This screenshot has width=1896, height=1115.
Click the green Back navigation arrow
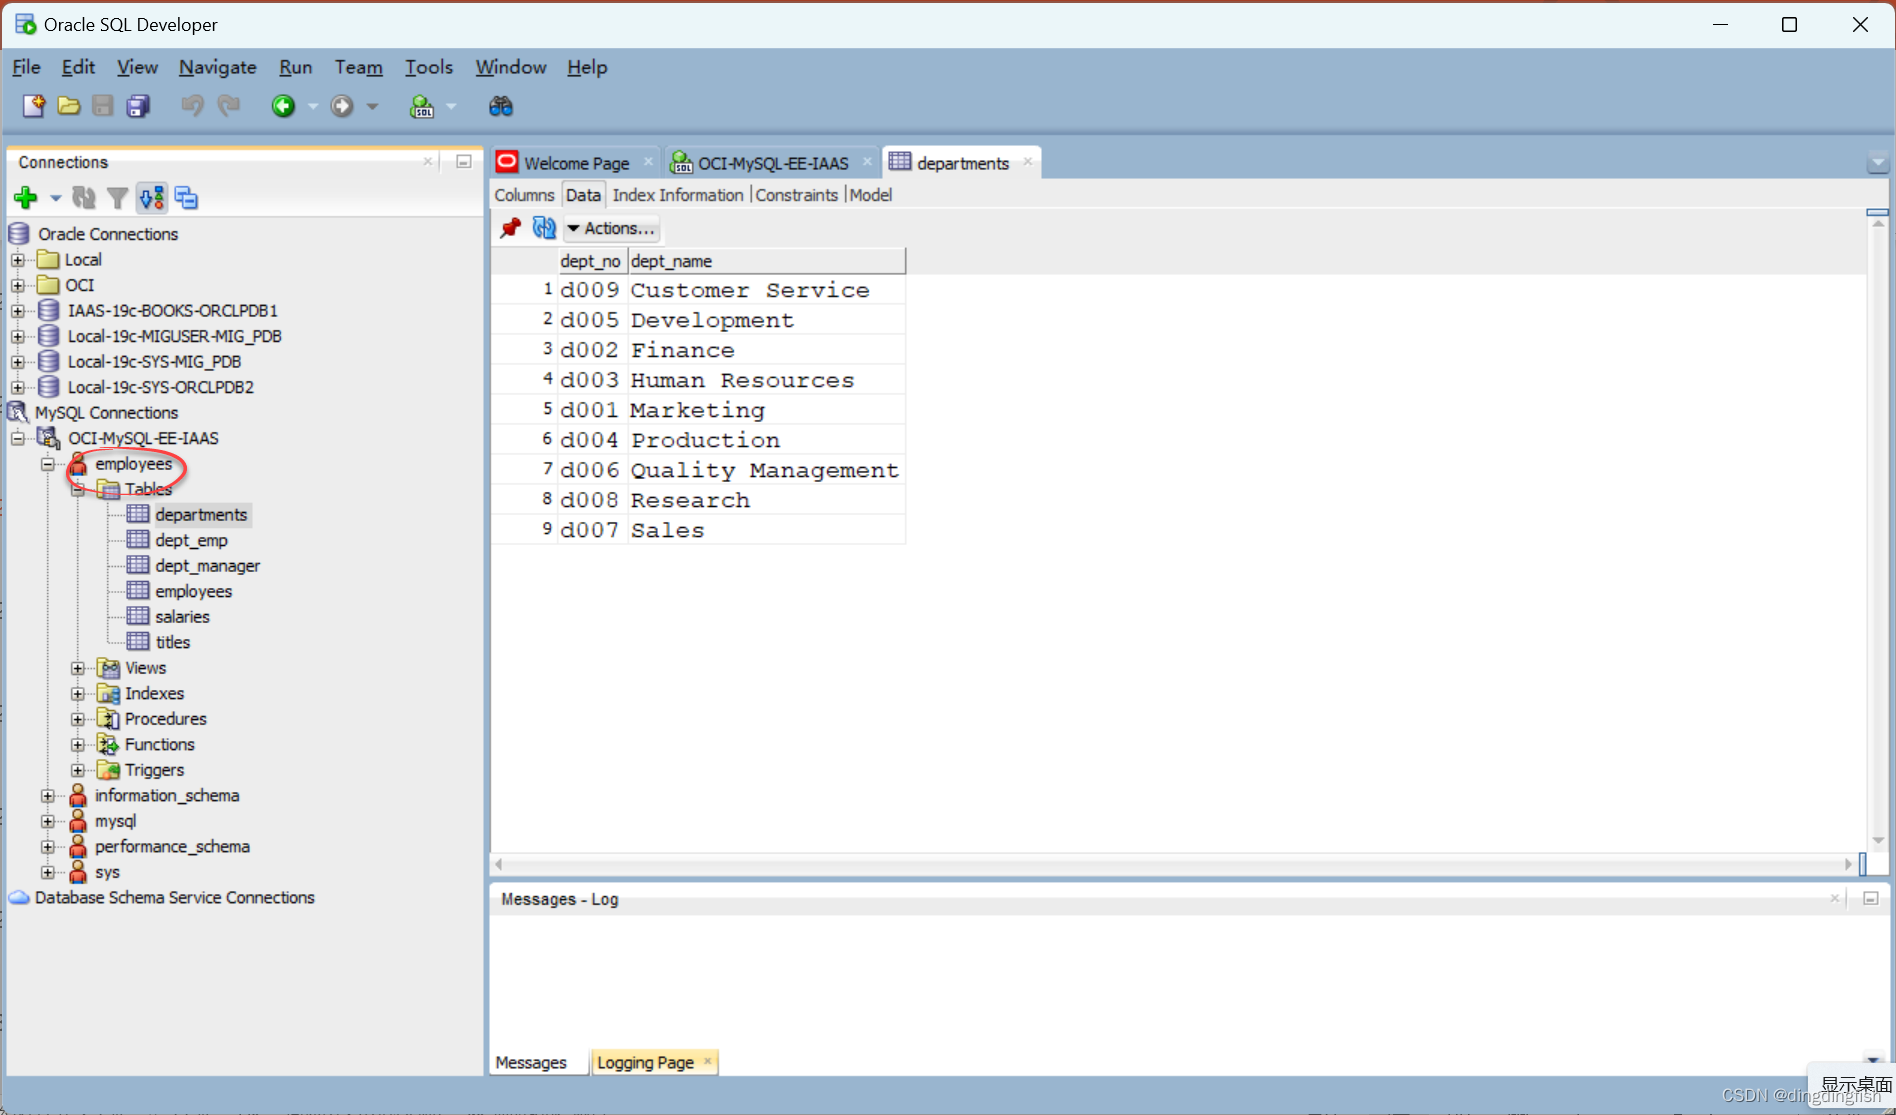coord(283,106)
